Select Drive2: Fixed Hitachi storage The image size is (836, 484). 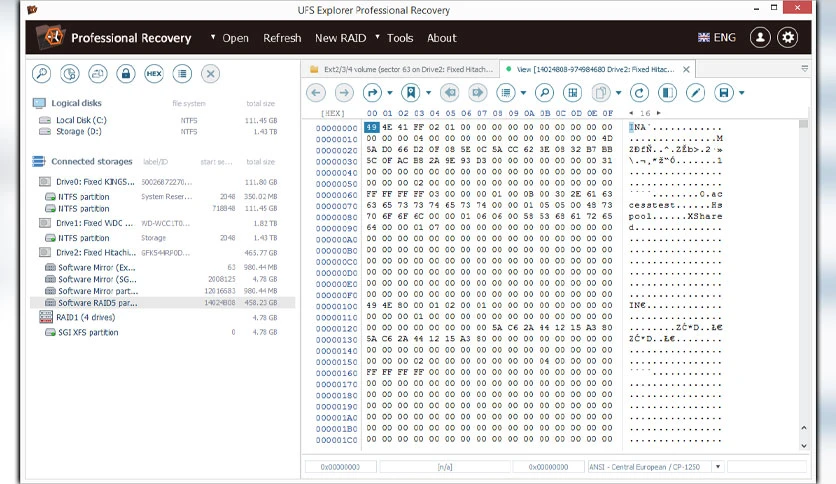(x=96, y=253)
